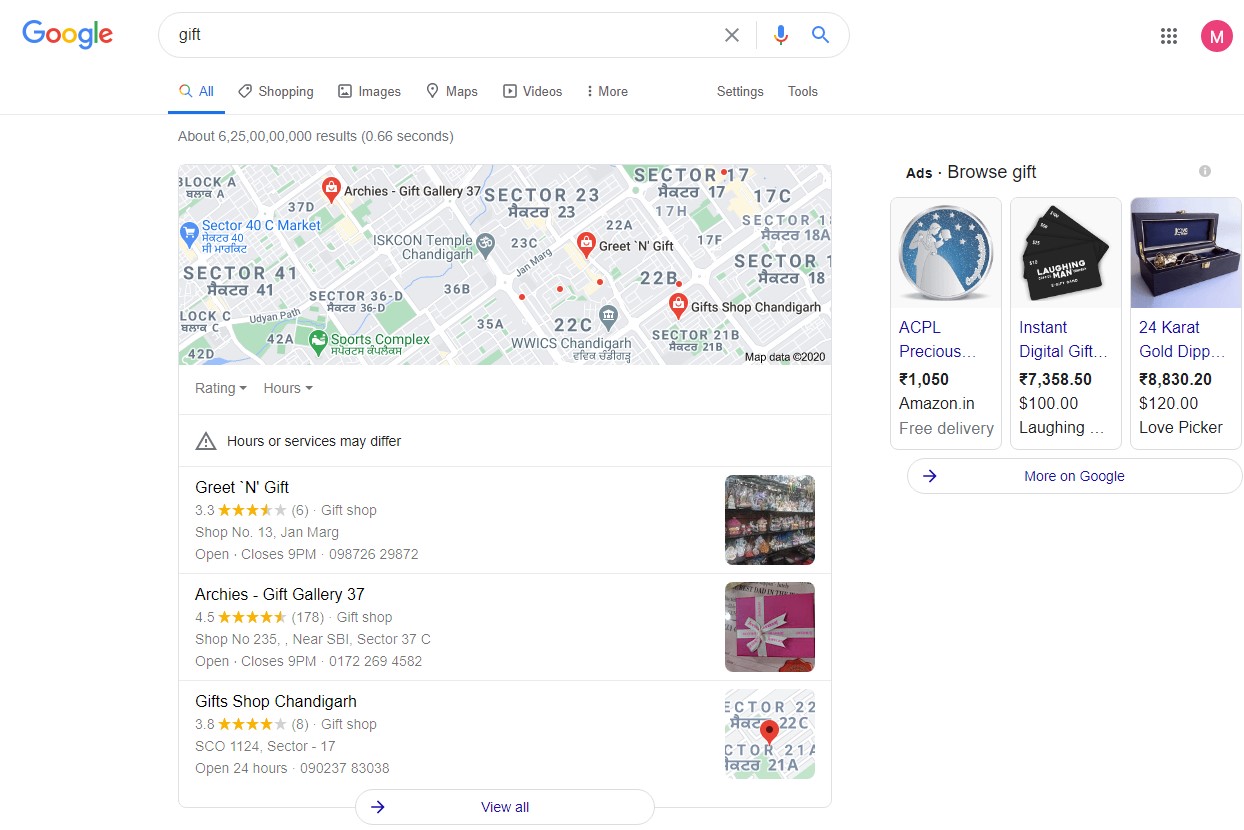Click the ₹1,050 price text
Image resolution: width=1244 pixels, height=830 pixels.
point(924,379)
